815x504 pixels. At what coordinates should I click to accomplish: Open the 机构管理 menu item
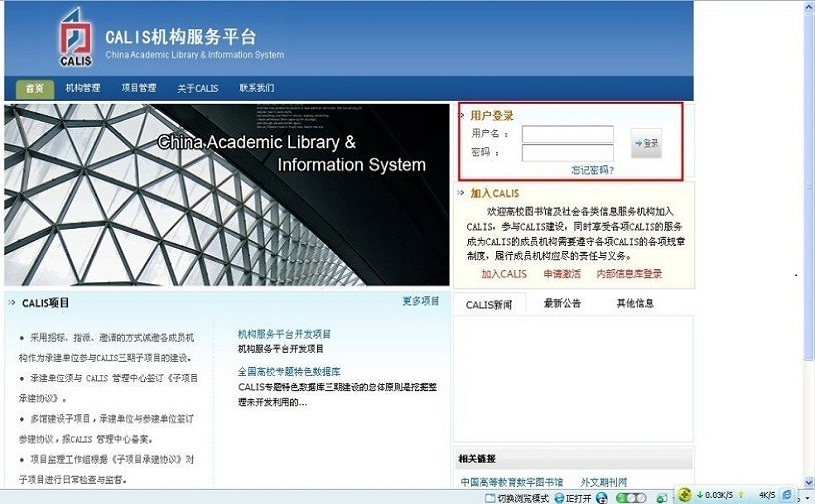click(83, 88)
